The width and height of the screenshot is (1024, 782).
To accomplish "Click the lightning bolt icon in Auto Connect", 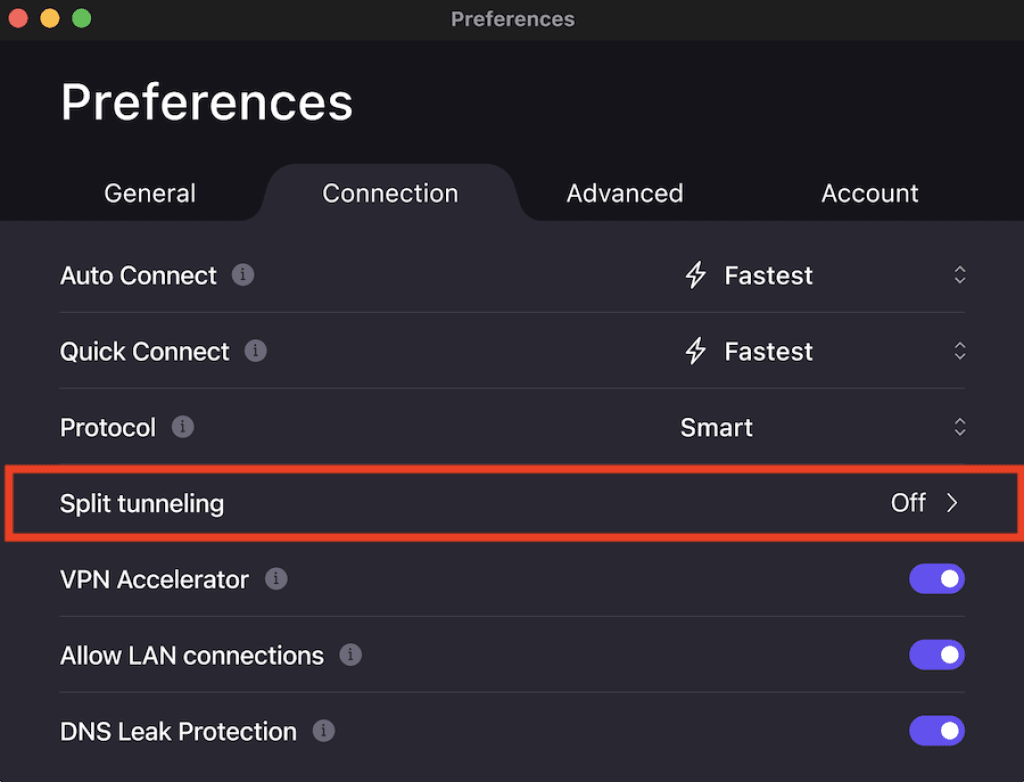I will point(696,275).
